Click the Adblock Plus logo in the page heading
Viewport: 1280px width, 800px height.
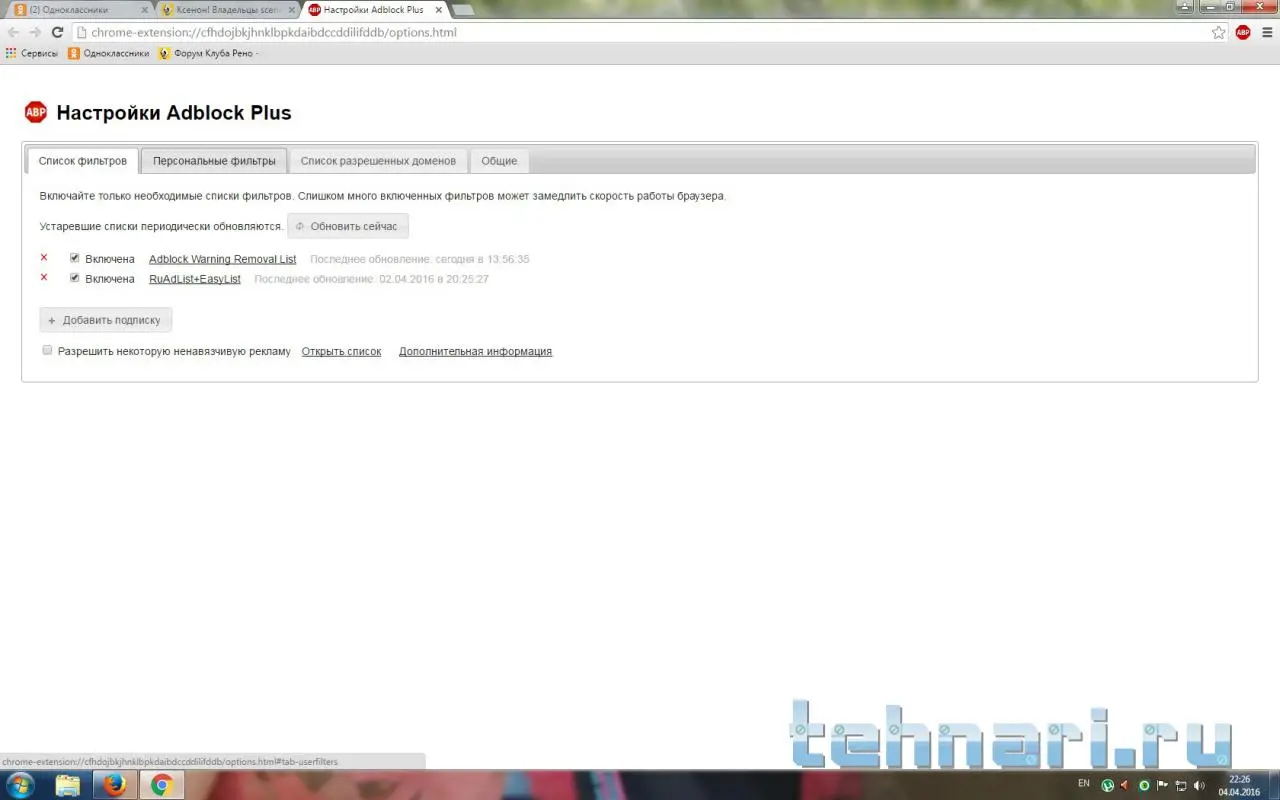coord(35,112)
